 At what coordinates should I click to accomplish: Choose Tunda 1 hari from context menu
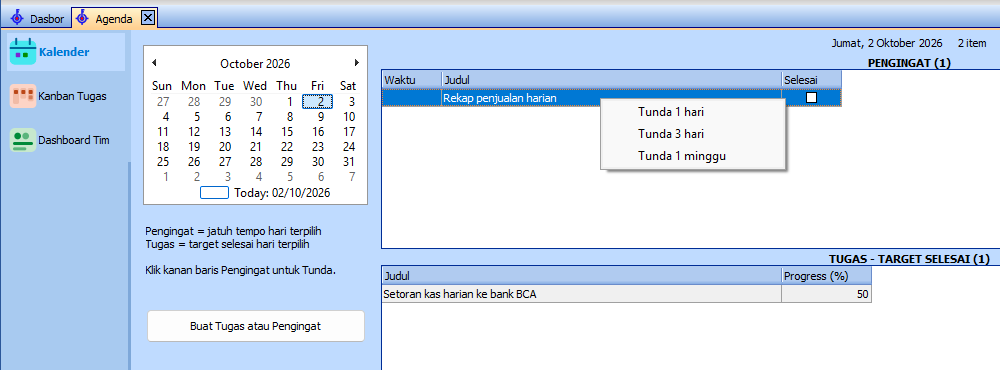693,112
